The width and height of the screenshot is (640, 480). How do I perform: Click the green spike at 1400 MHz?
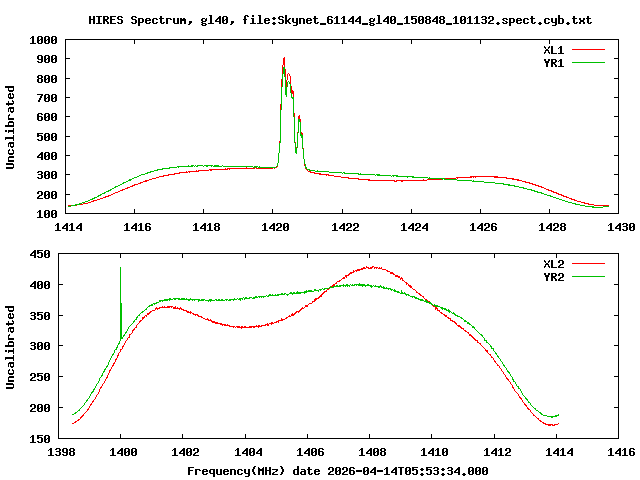[120, 302]
